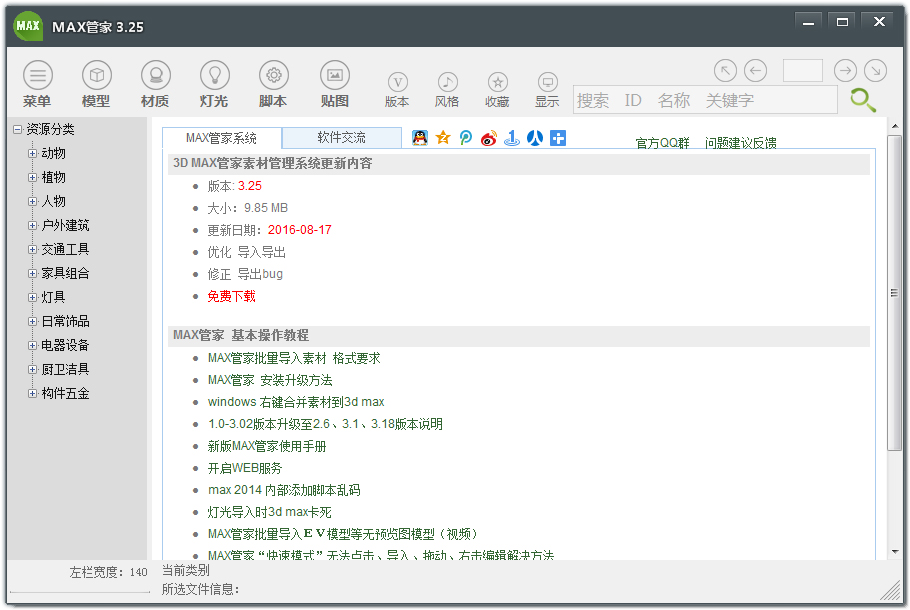910x610 pixels.
Task: Select the 模型 cube icon
Action: click(x=96, y=75)
